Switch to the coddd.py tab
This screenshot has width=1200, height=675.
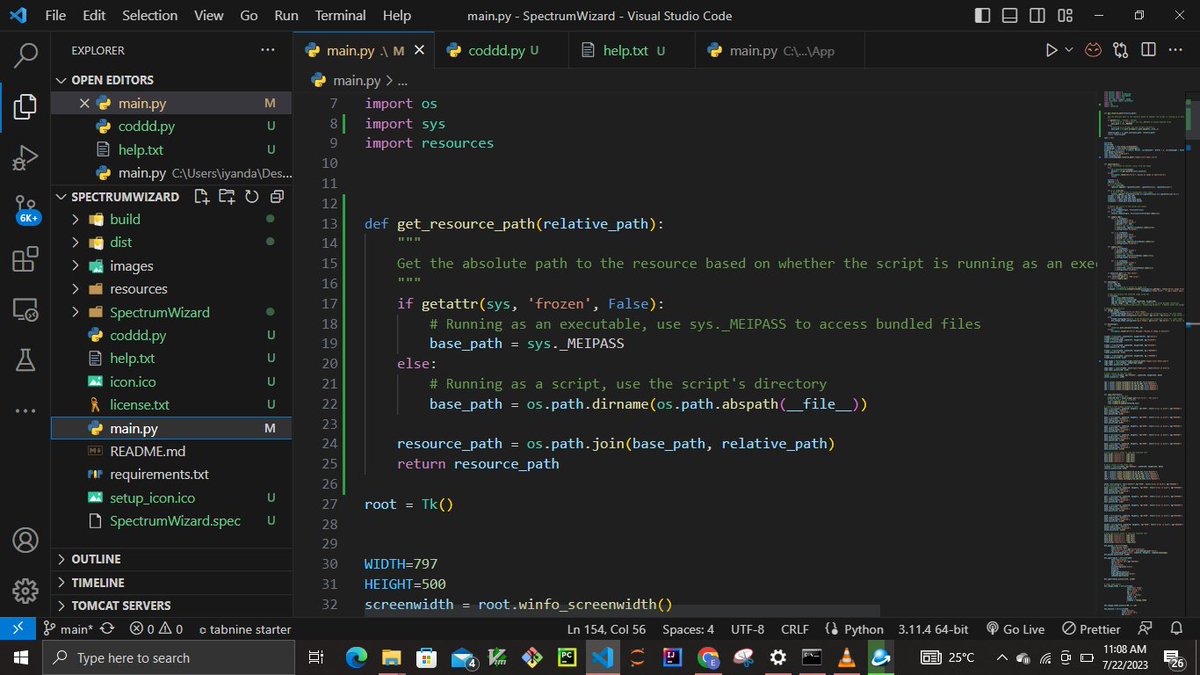click(x=503, y=50)
